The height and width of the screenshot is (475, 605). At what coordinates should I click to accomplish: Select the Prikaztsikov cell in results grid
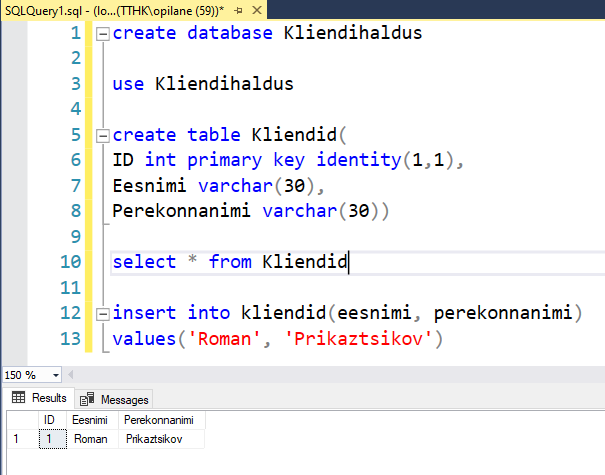(x=153, y=439)
